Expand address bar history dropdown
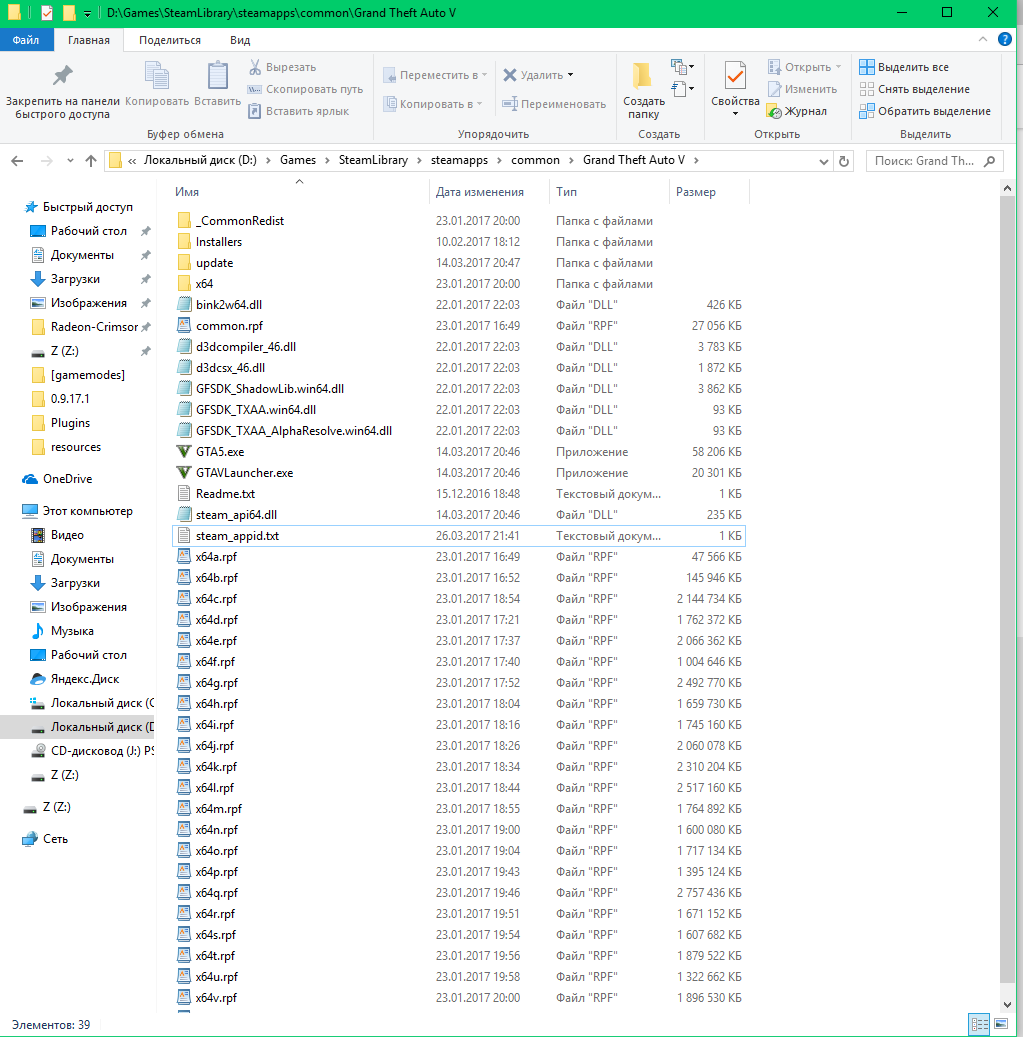1023x1037 pixels. coord(823,161)
